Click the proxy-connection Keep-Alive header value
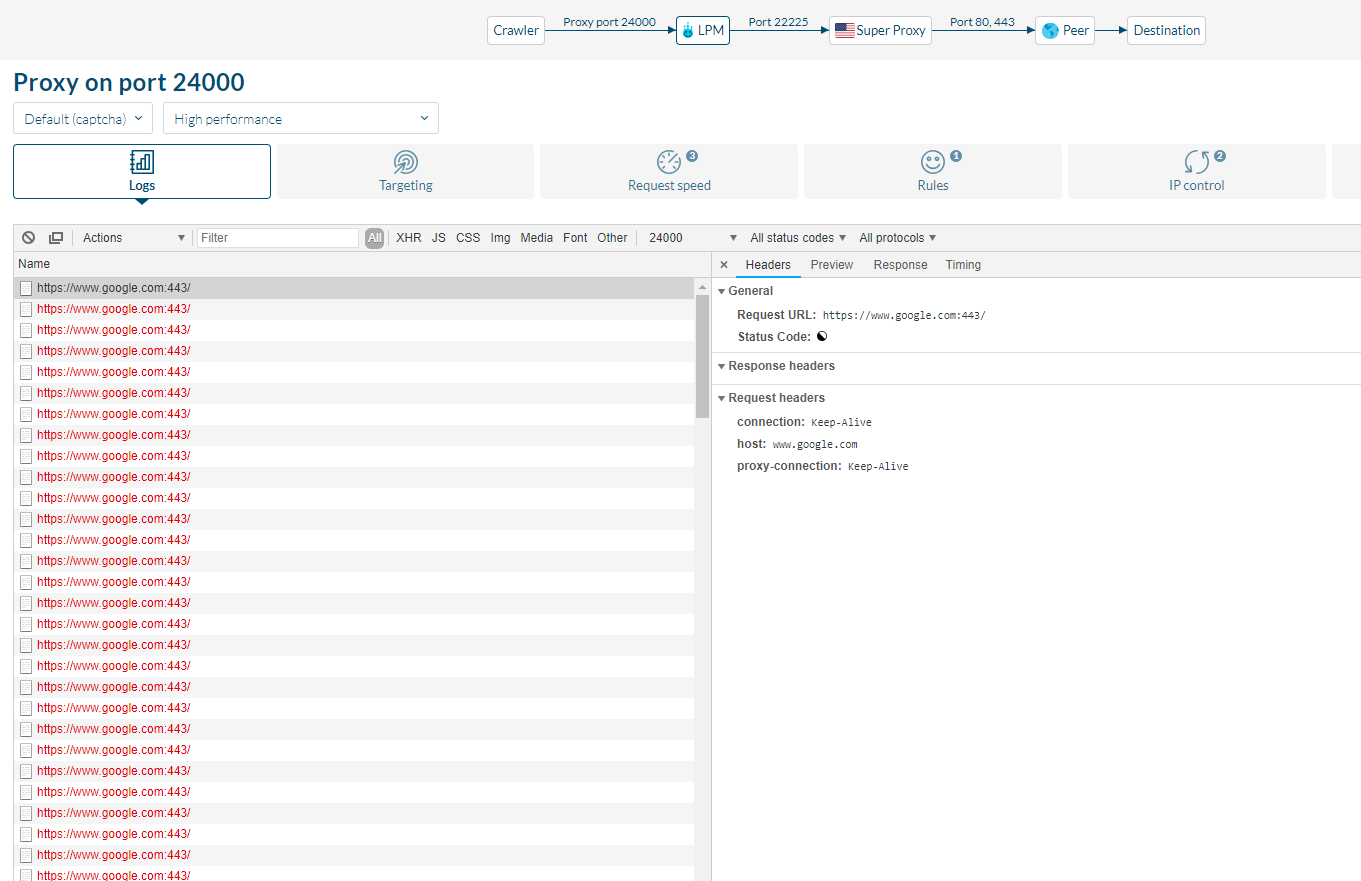Image resolution: width=1361 pixels, height=881 pixels. pos(878,467)
